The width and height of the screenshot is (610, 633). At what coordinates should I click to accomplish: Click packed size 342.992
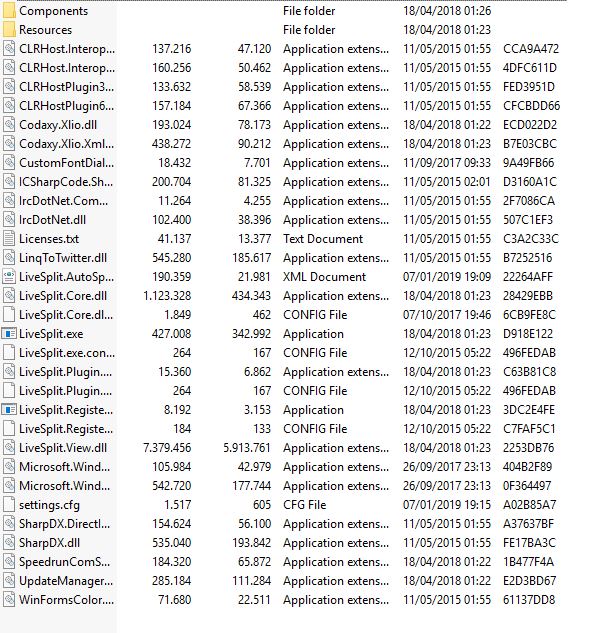[251, 334]
